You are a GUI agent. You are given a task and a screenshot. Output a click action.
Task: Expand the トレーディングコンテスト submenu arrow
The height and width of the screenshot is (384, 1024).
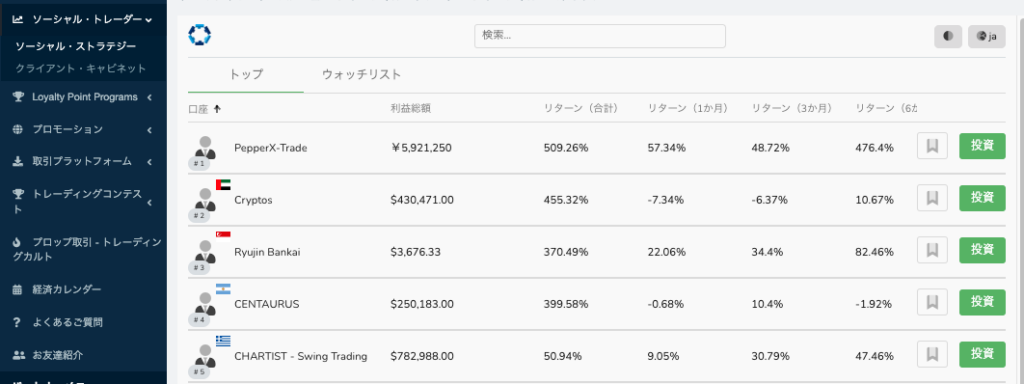150,202
